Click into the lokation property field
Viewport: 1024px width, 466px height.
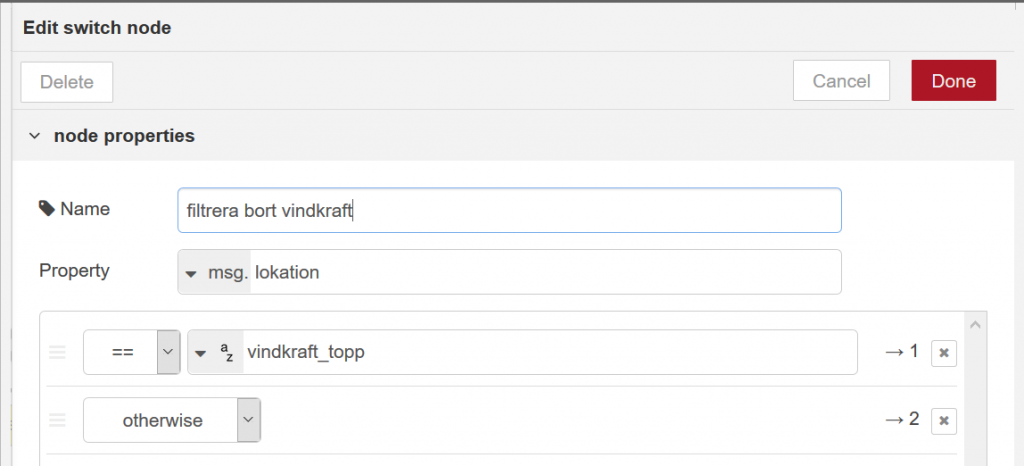545,272
